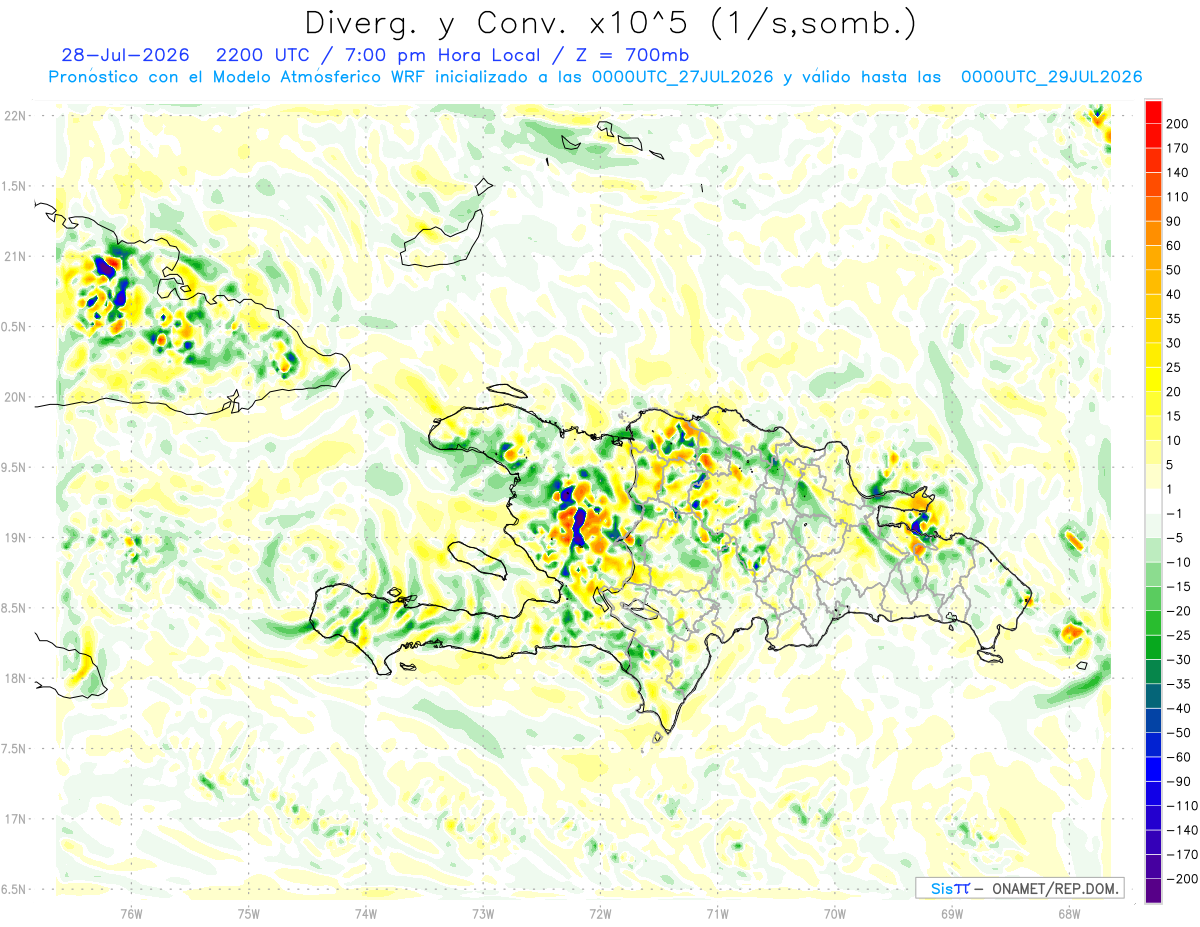Click the '20N' latitude label

click(14, 397)
